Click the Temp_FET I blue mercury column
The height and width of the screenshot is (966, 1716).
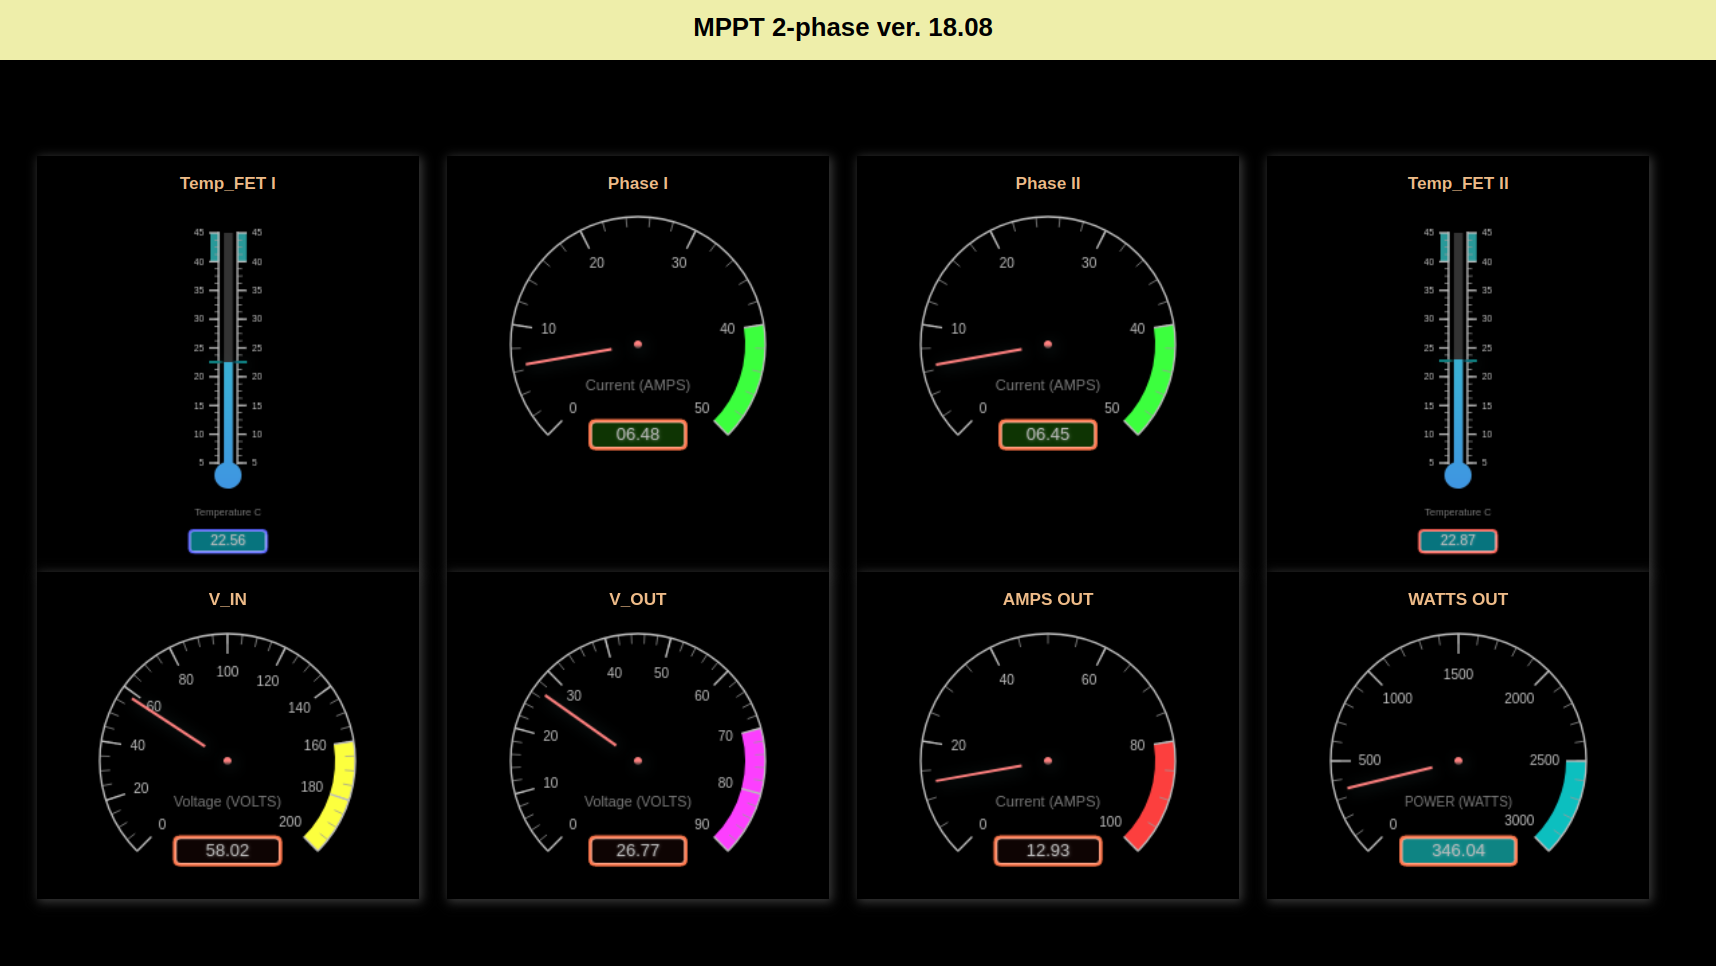click(x=228, y=412)
